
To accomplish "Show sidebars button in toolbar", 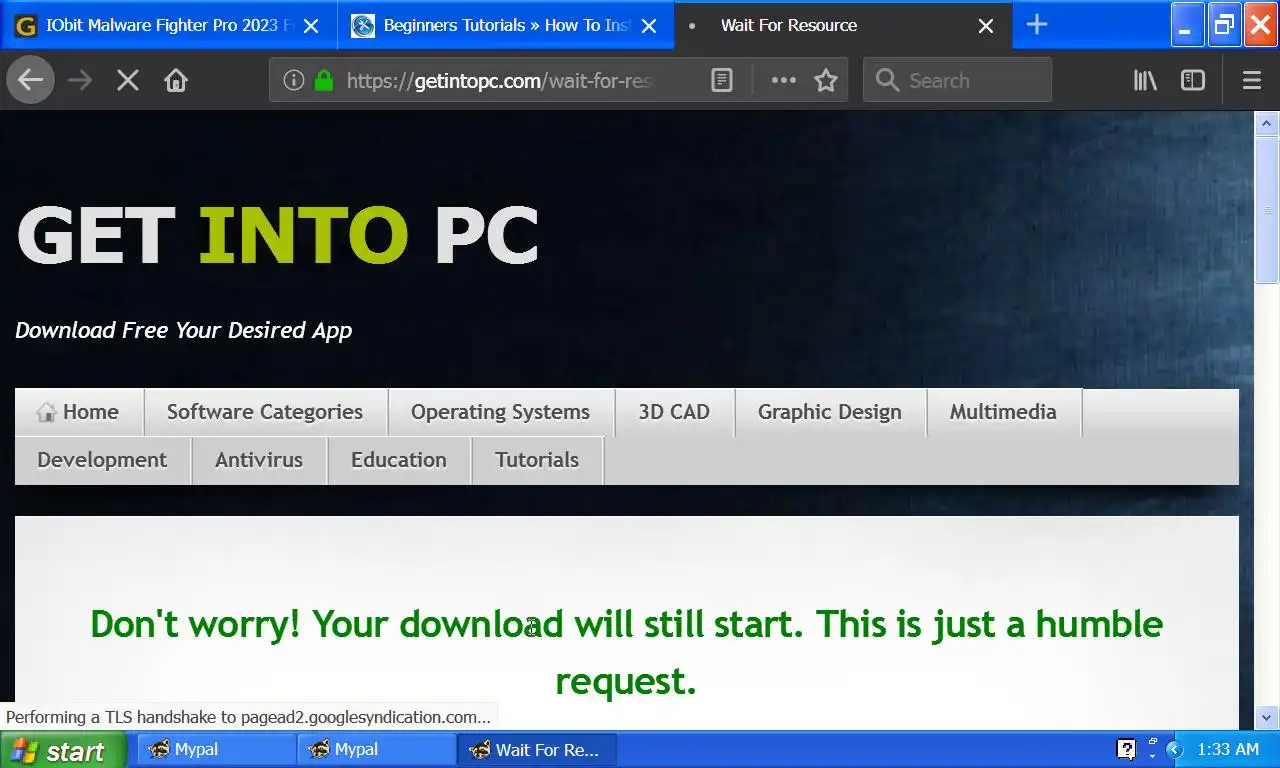I will tap(1193, 80).
